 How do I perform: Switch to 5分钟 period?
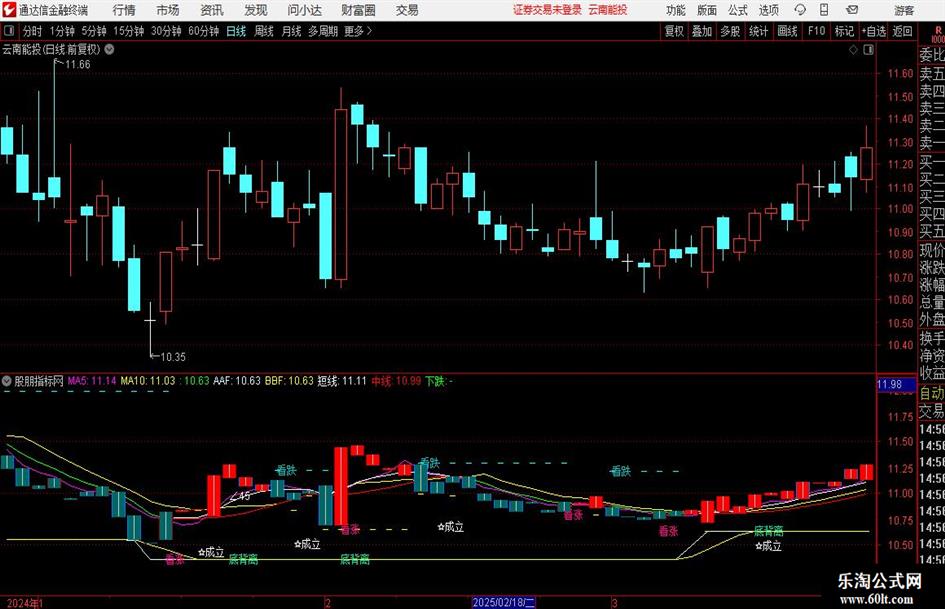pyautogui.click(x=94, y=31)
